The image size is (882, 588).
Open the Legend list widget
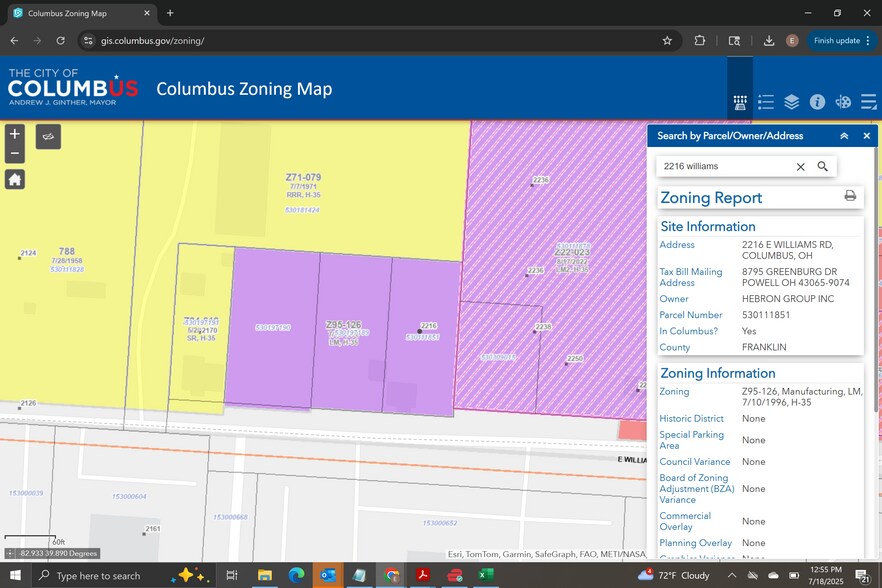(x=766, y=102)
